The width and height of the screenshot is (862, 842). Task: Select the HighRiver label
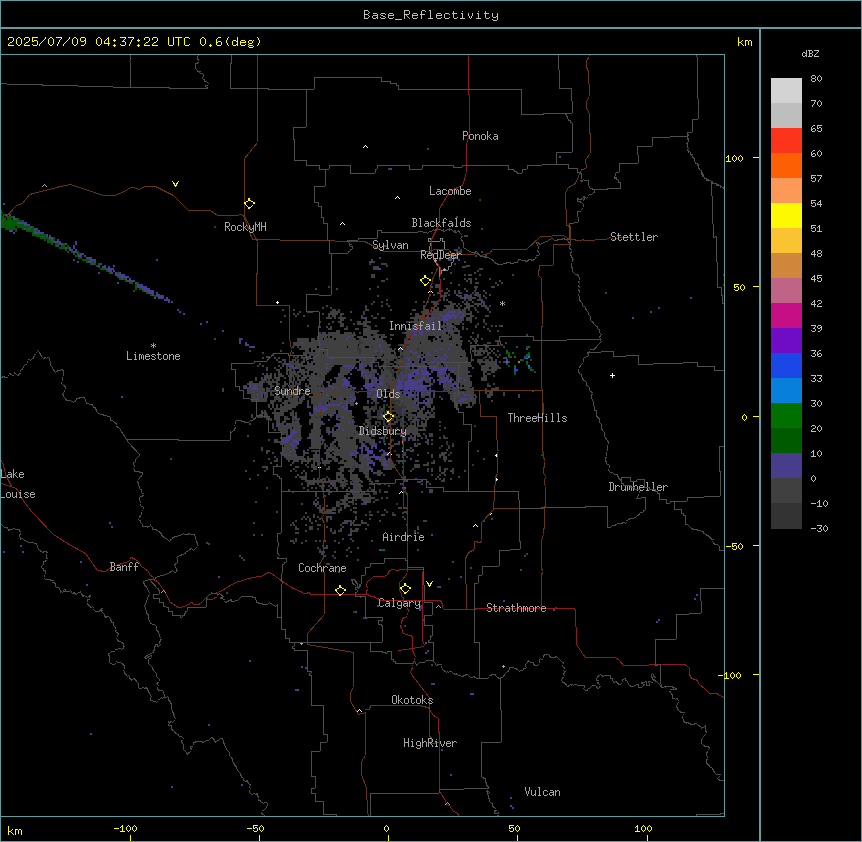pyautogui.click(x=430, y=743)
